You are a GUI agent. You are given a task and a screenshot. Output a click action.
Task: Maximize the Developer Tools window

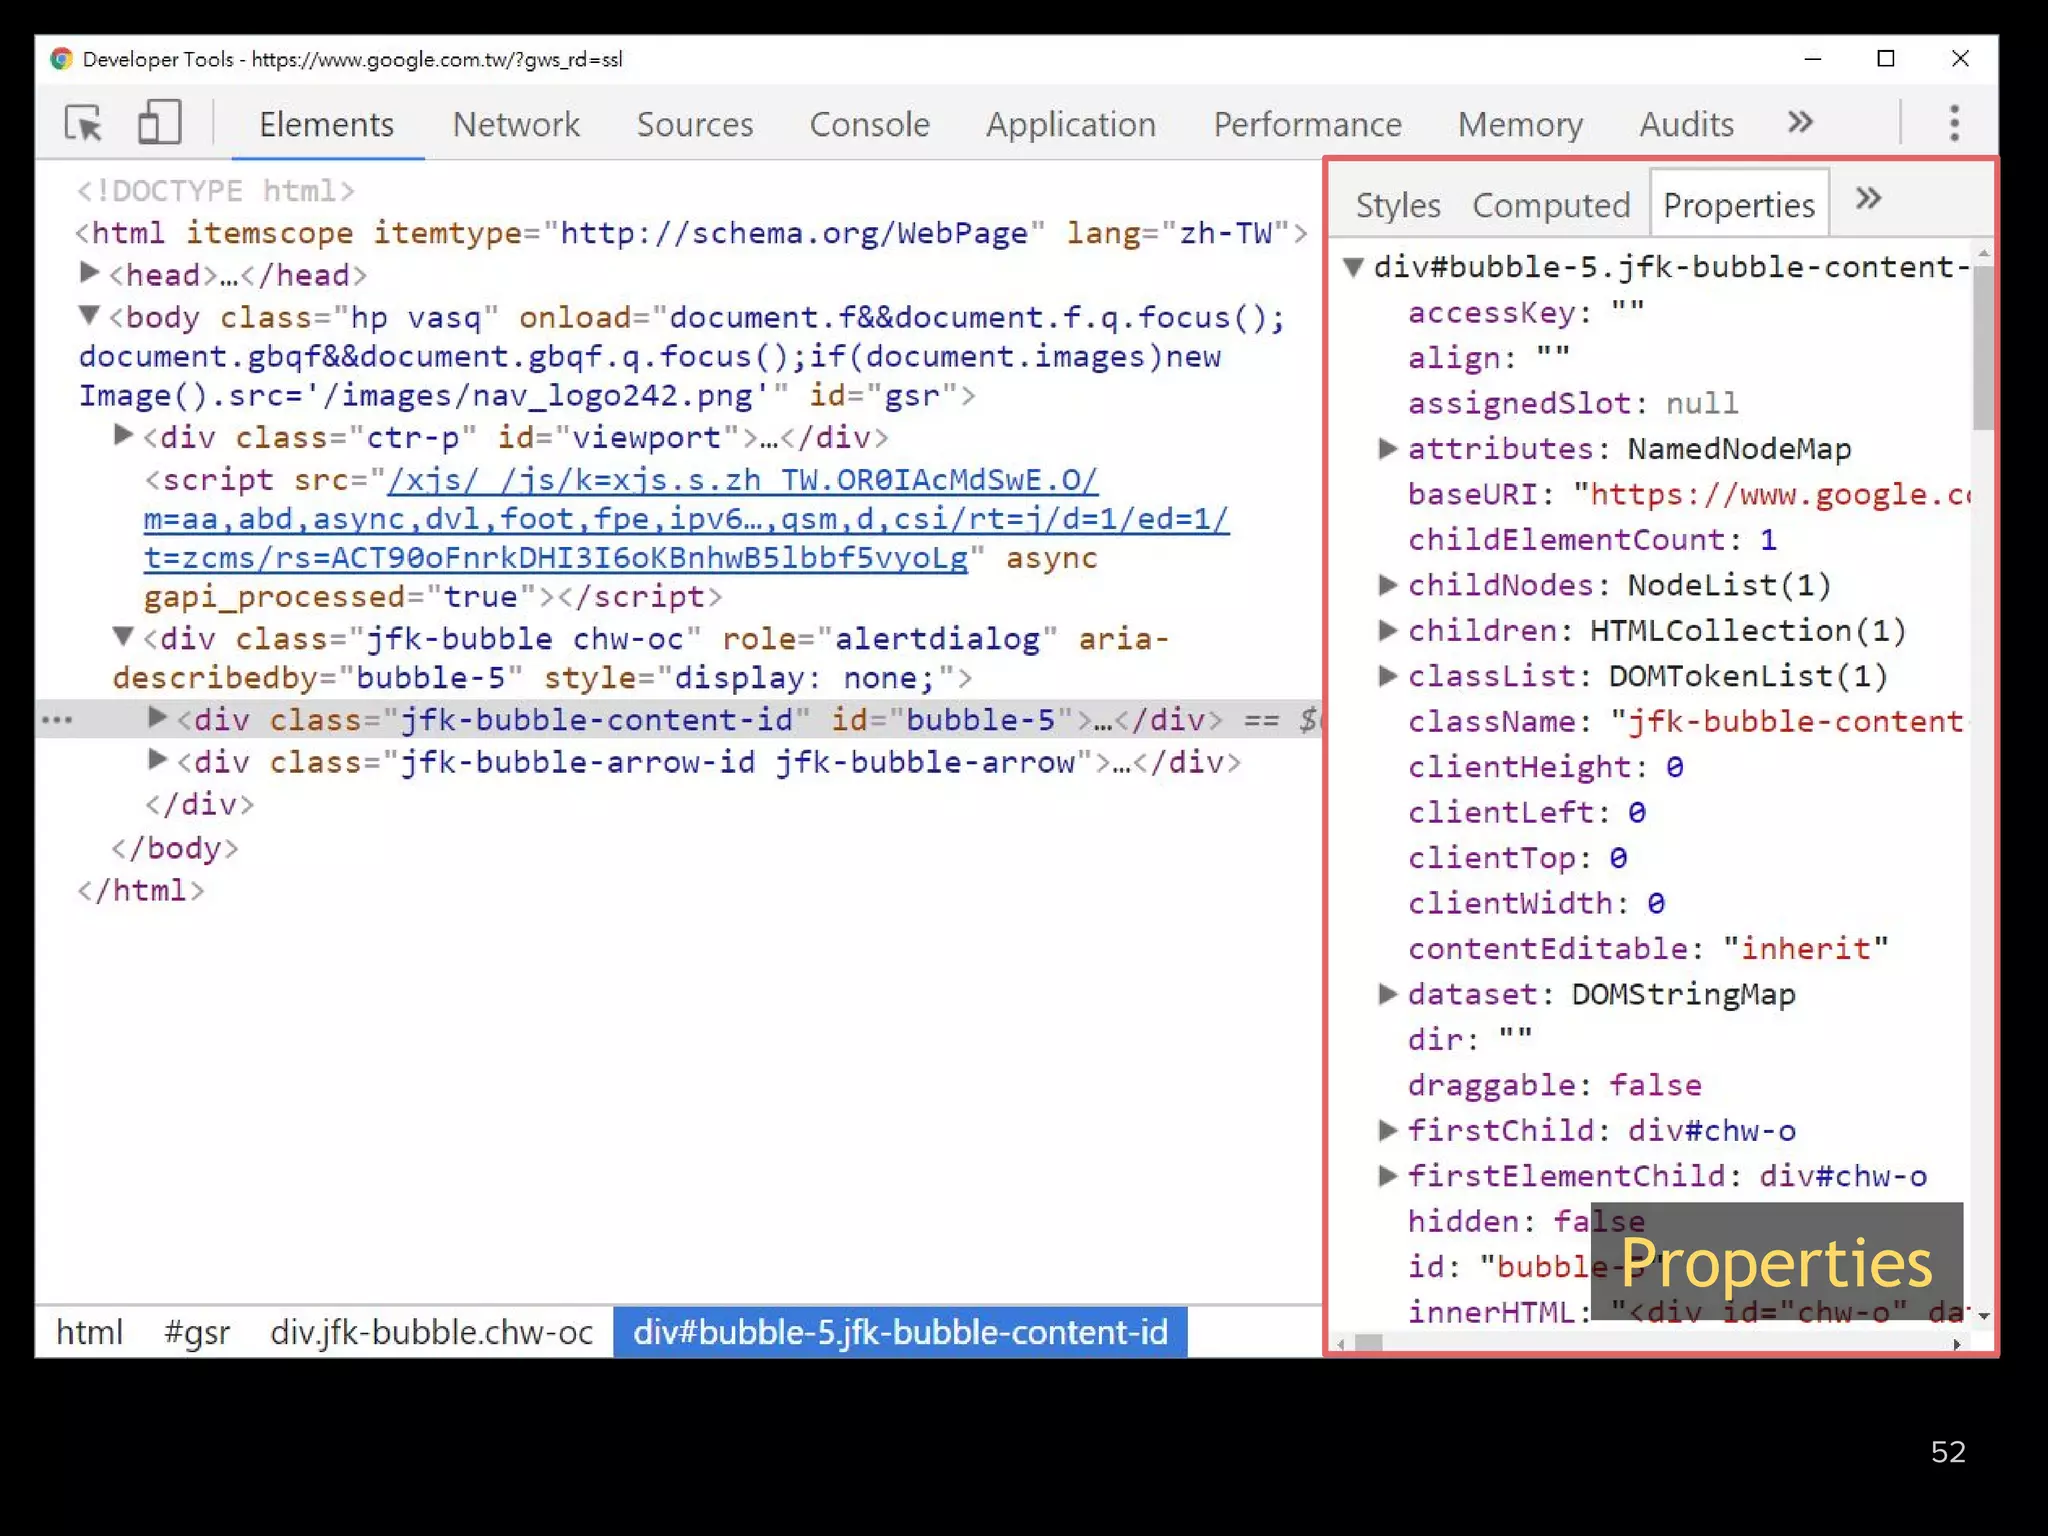click(x=1886, y=59)
